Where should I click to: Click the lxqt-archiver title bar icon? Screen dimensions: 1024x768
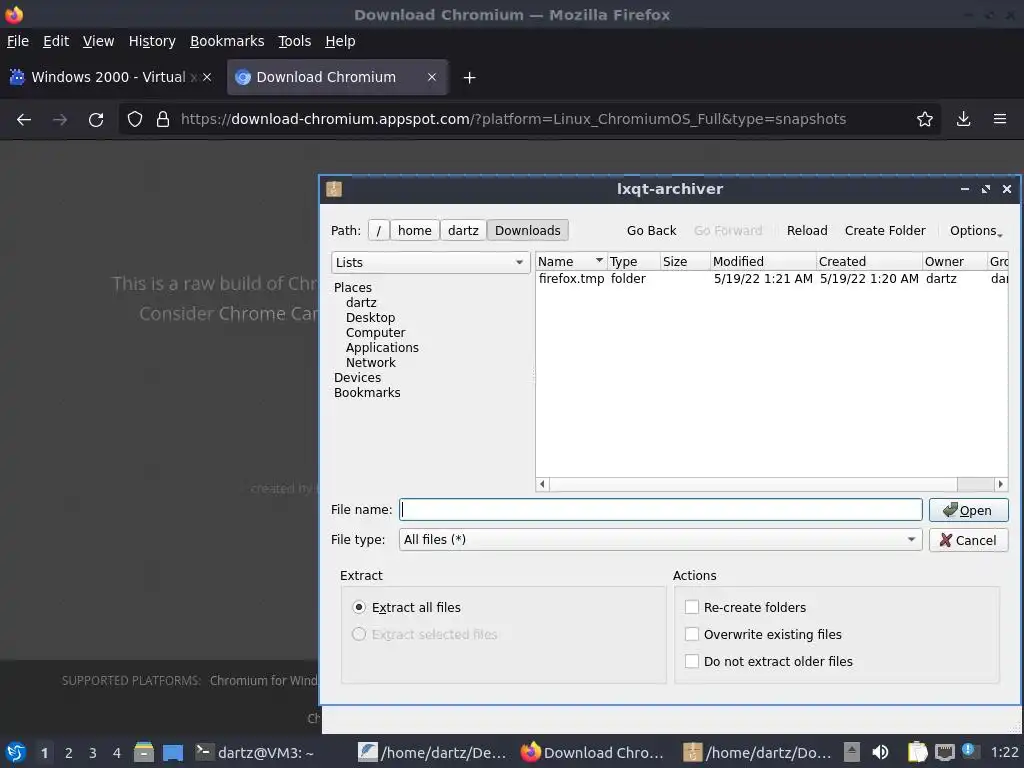tap(334, 189)
